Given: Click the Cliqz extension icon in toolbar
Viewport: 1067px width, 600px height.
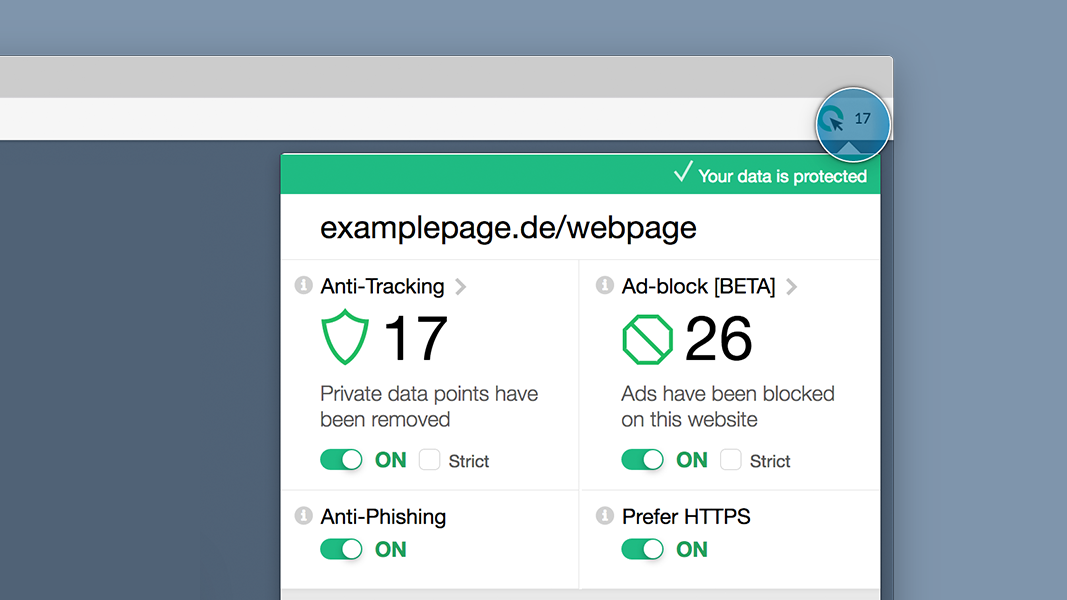Looking at the screenshot, I should 832,120.
